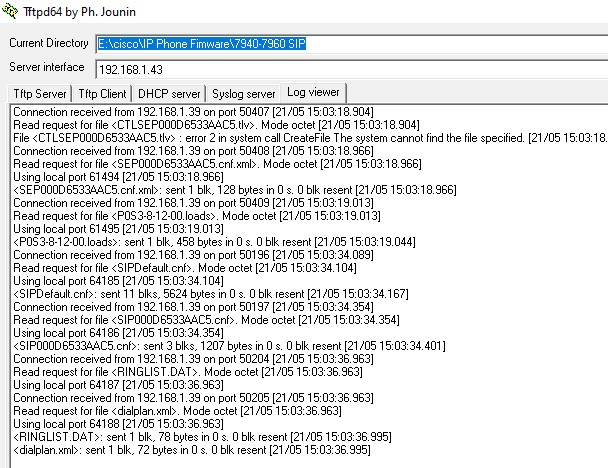Open the Current Directory path combo box
615x468 pixels.
[350, 44]
